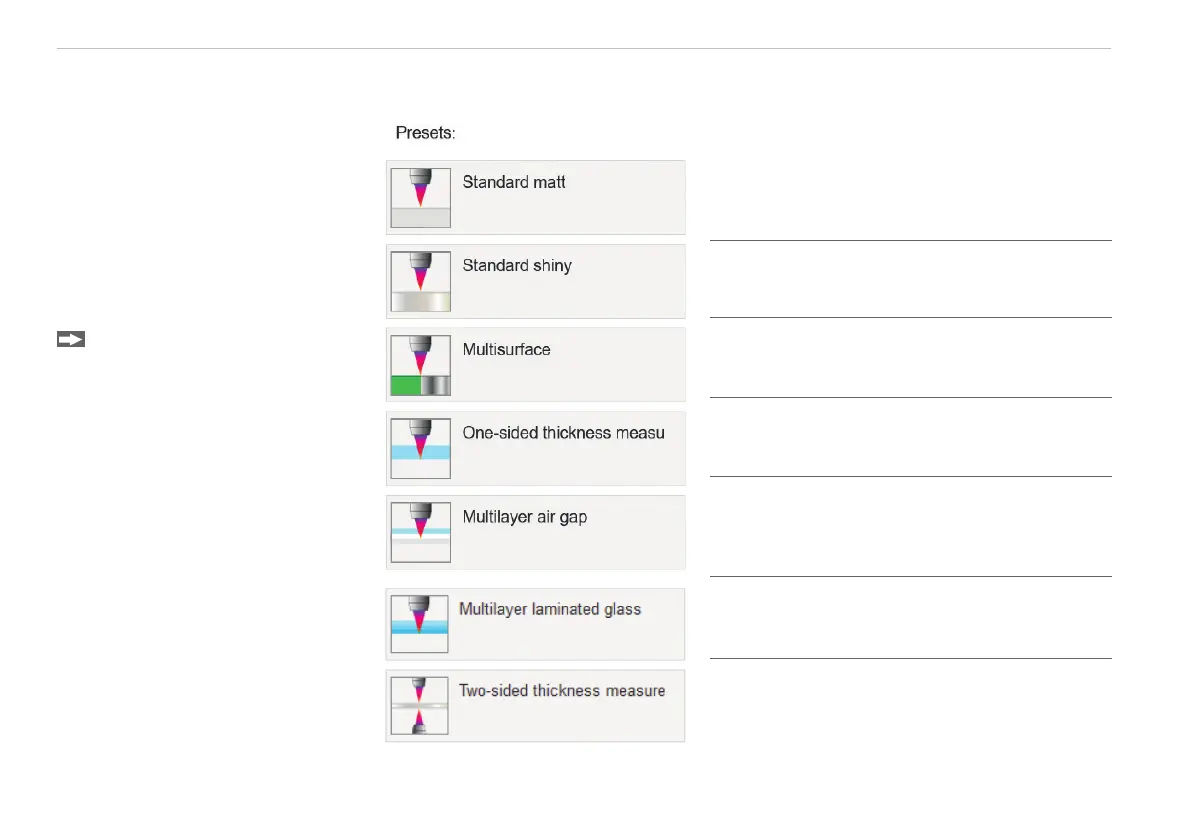Click the Standard matt sensor icon
Viewport: 1191px width, 839px height.
pos(421,198)
